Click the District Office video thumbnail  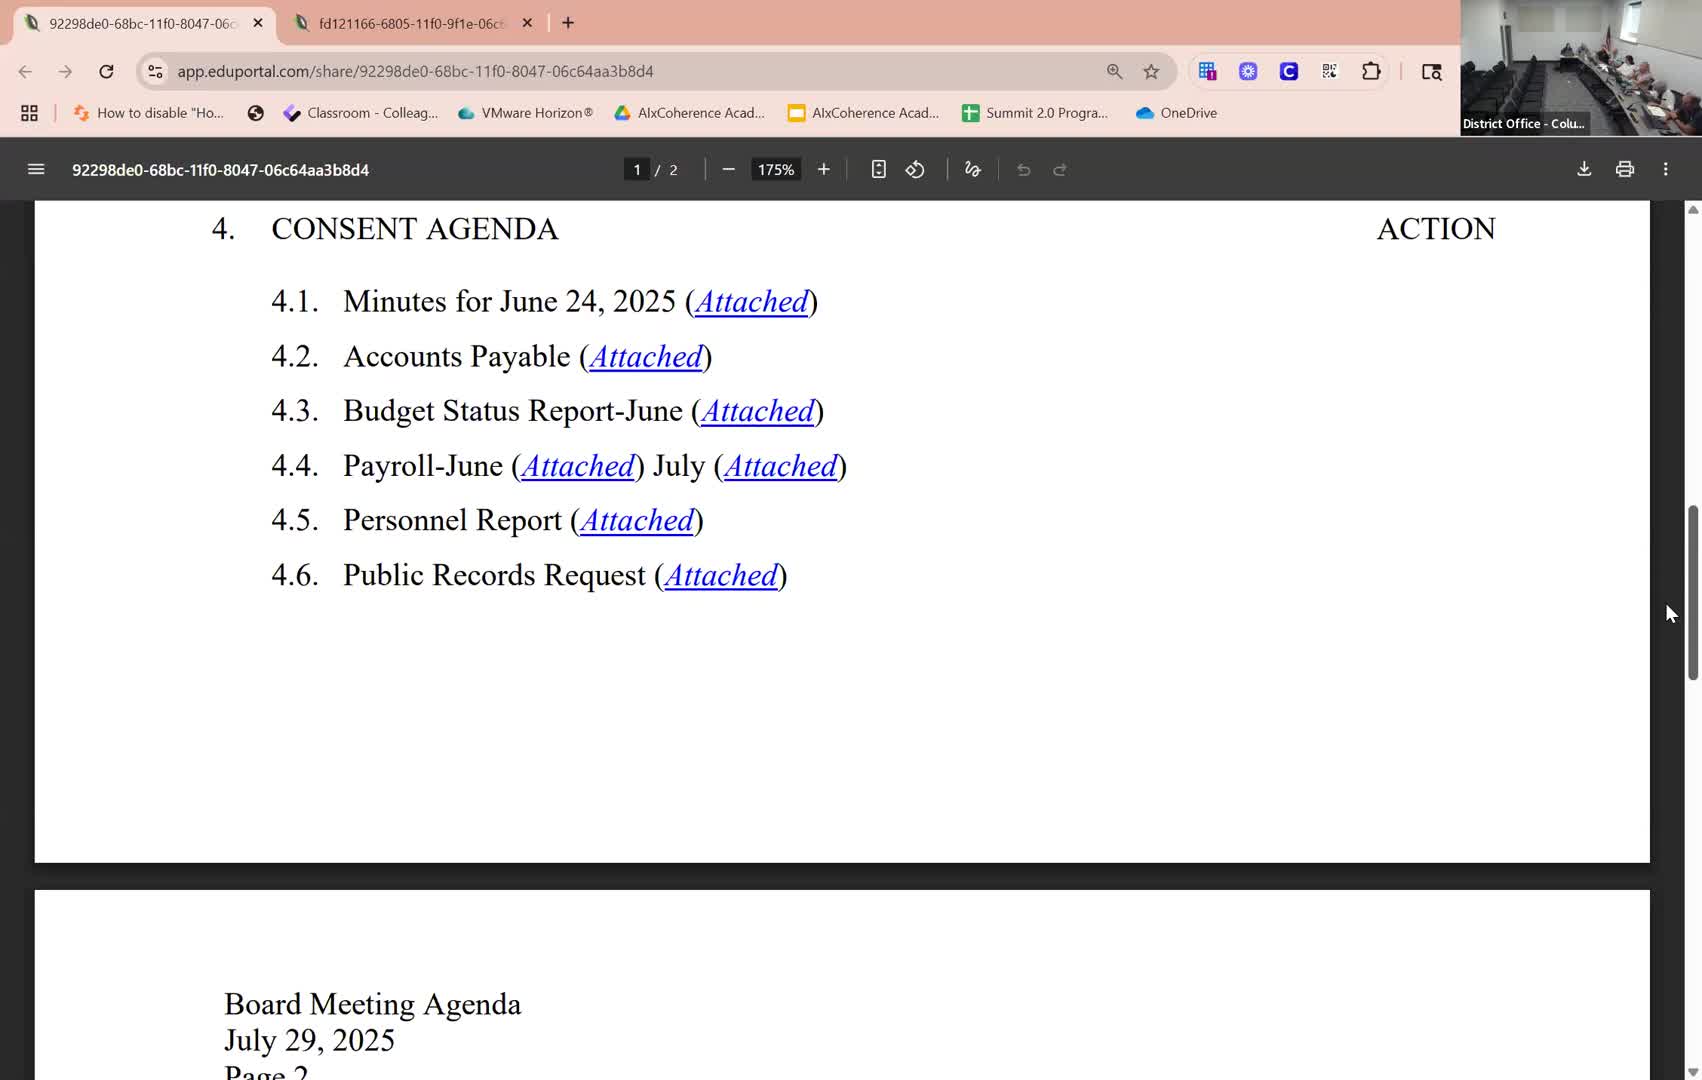[x=1581, y=68]
